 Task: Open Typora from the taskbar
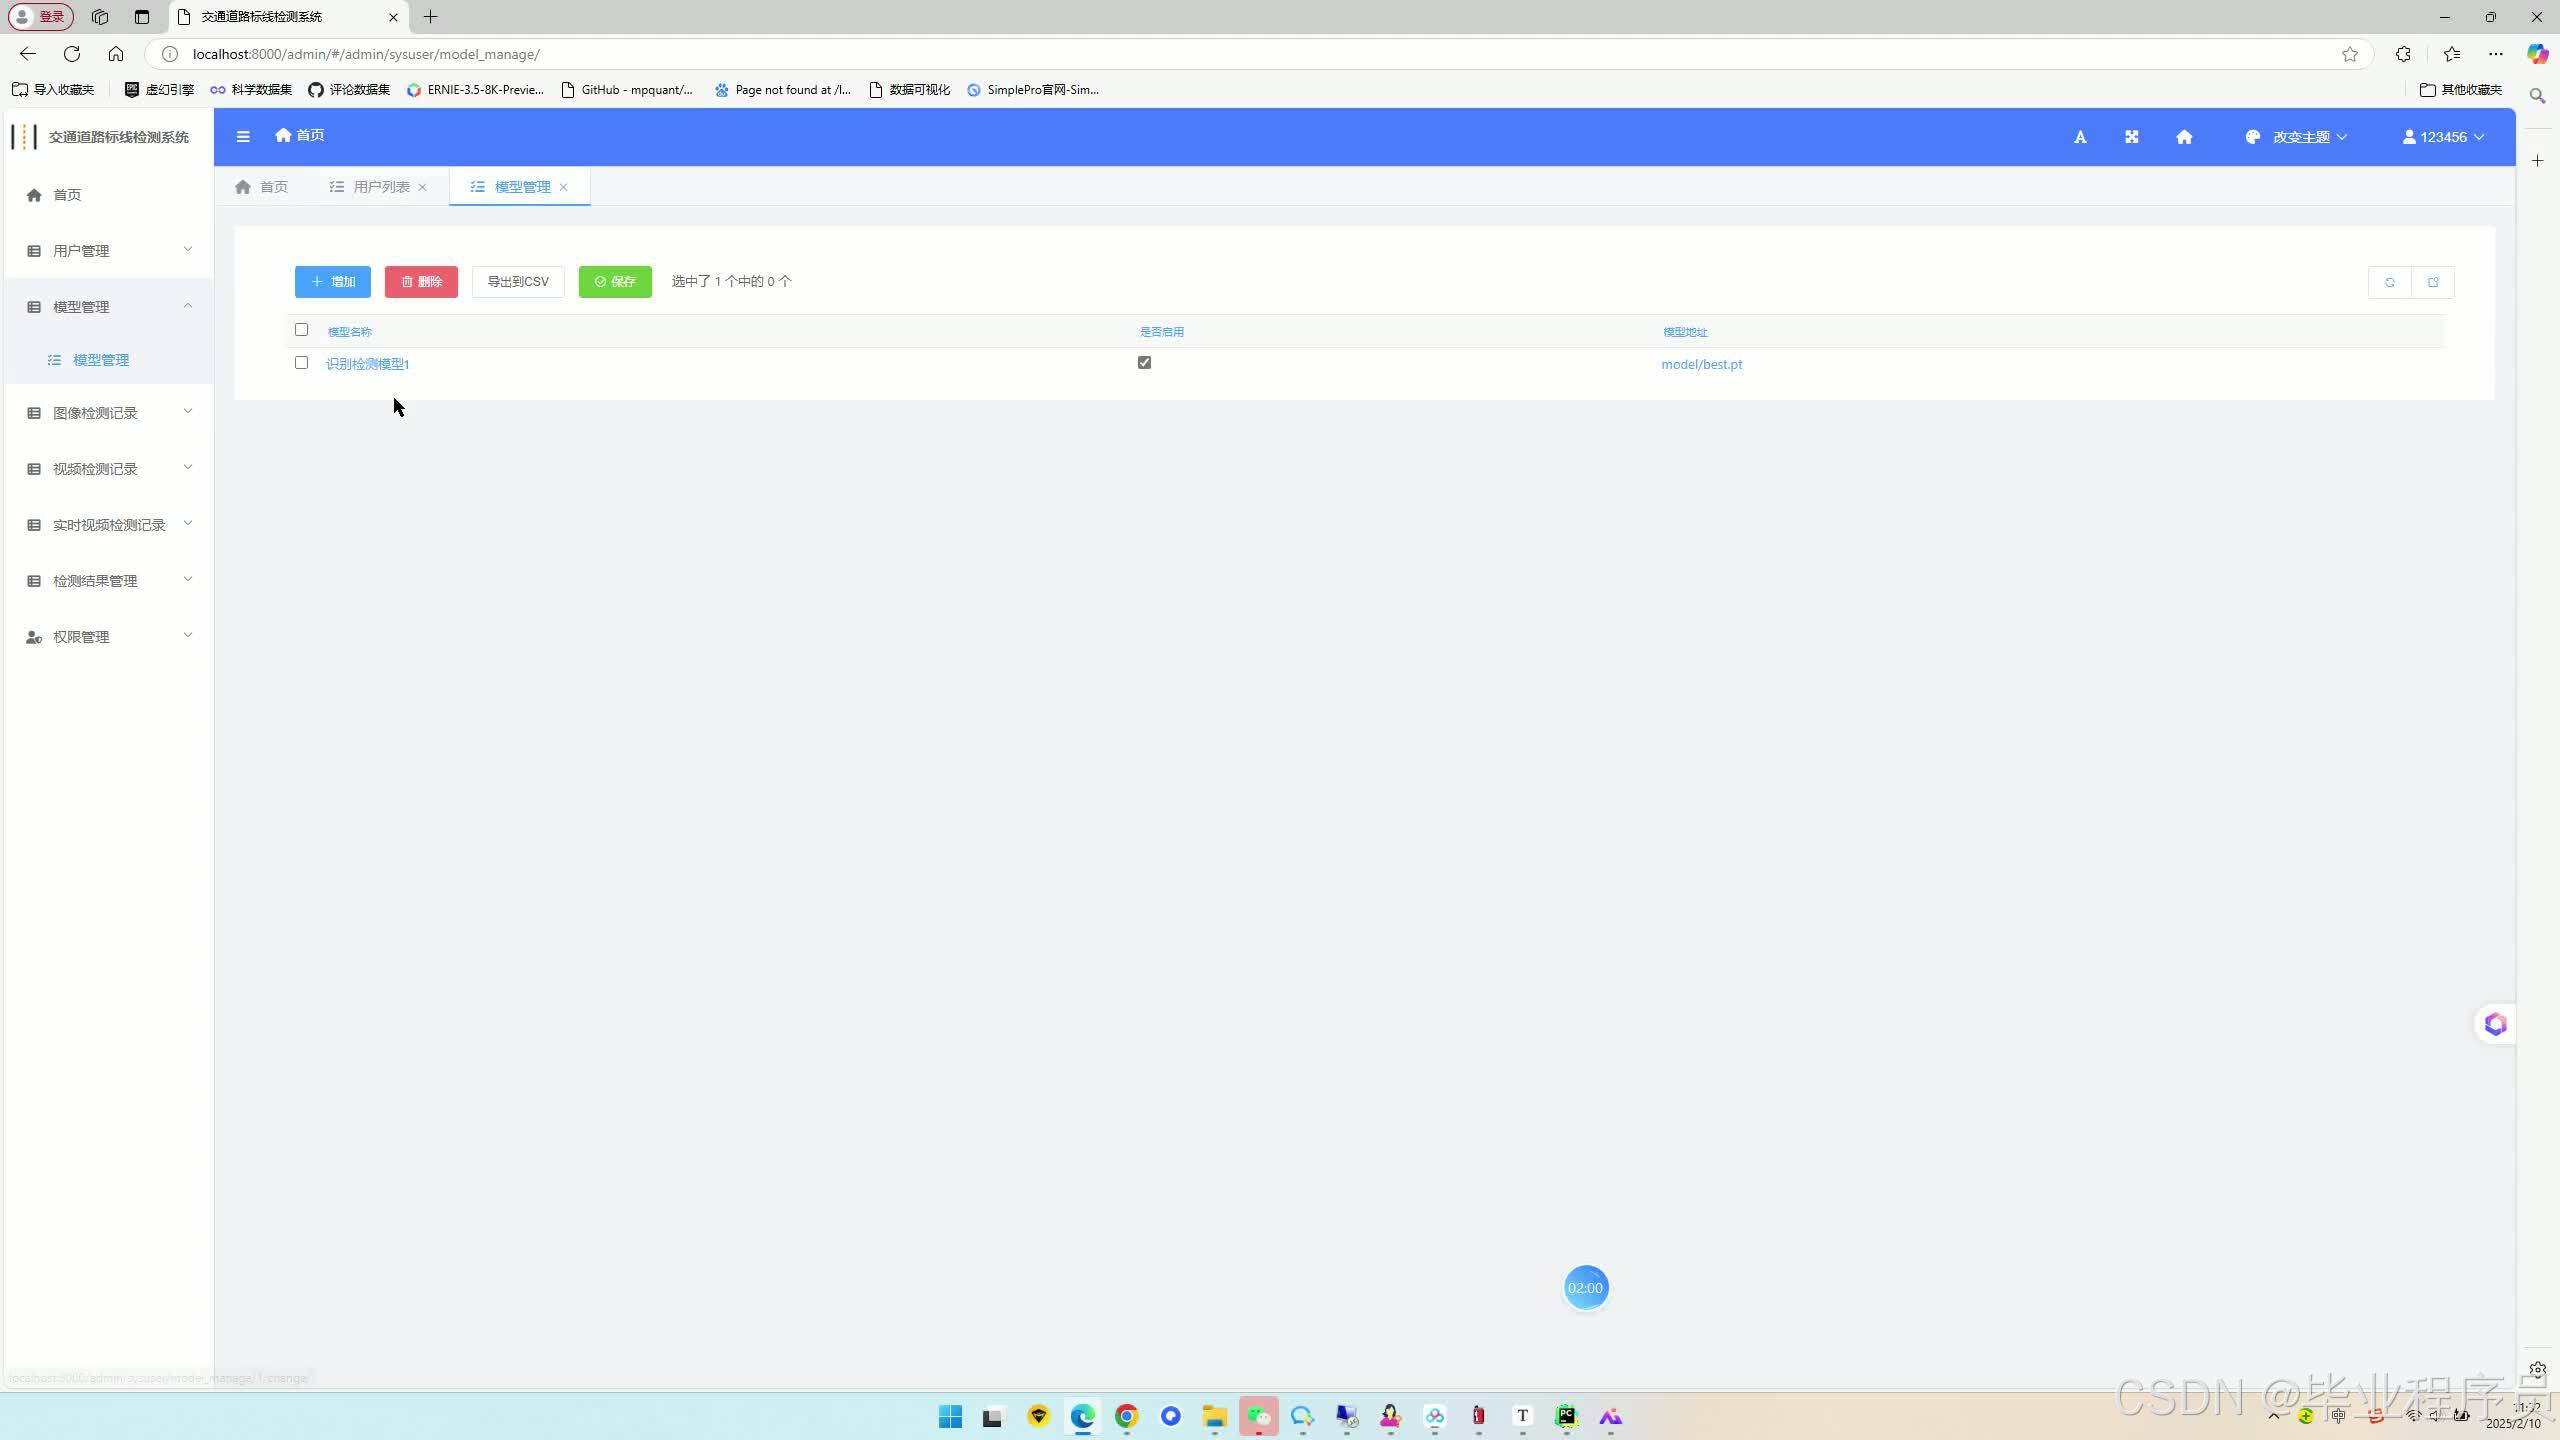coord(1522,1416)
